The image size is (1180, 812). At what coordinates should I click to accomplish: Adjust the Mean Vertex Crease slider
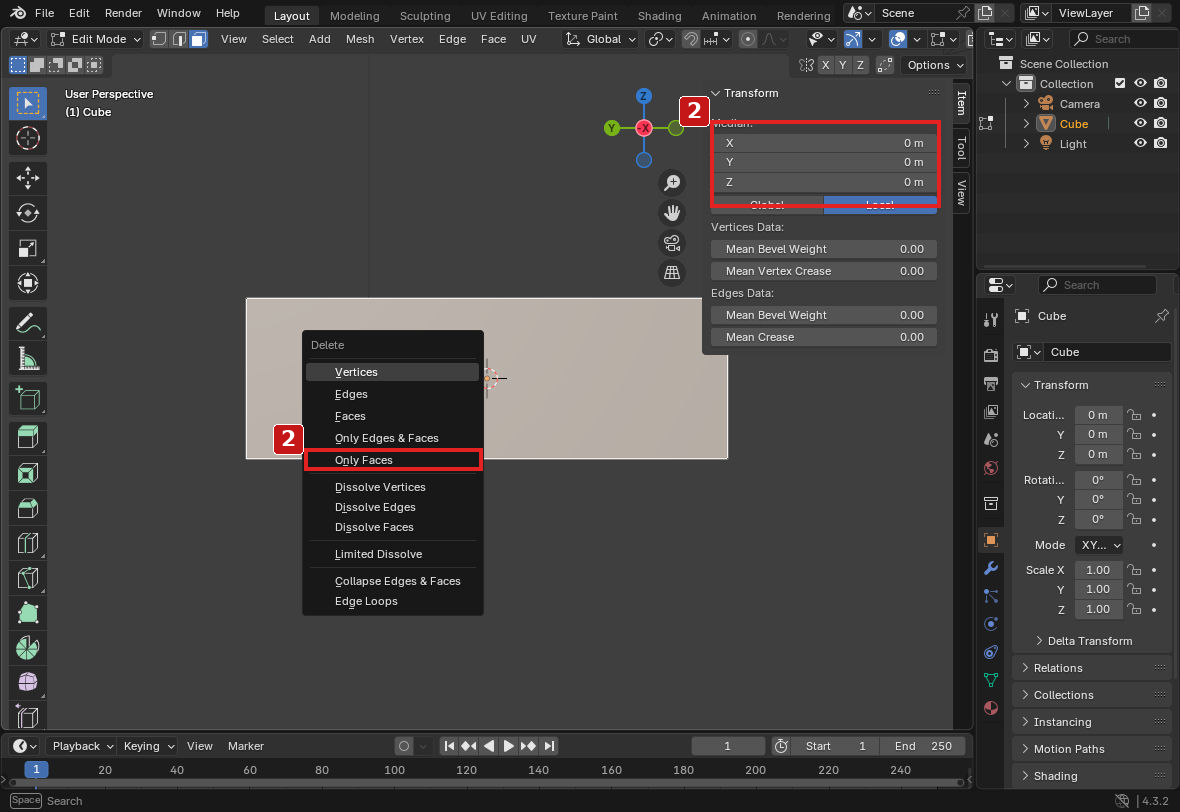tap(823, 271)
